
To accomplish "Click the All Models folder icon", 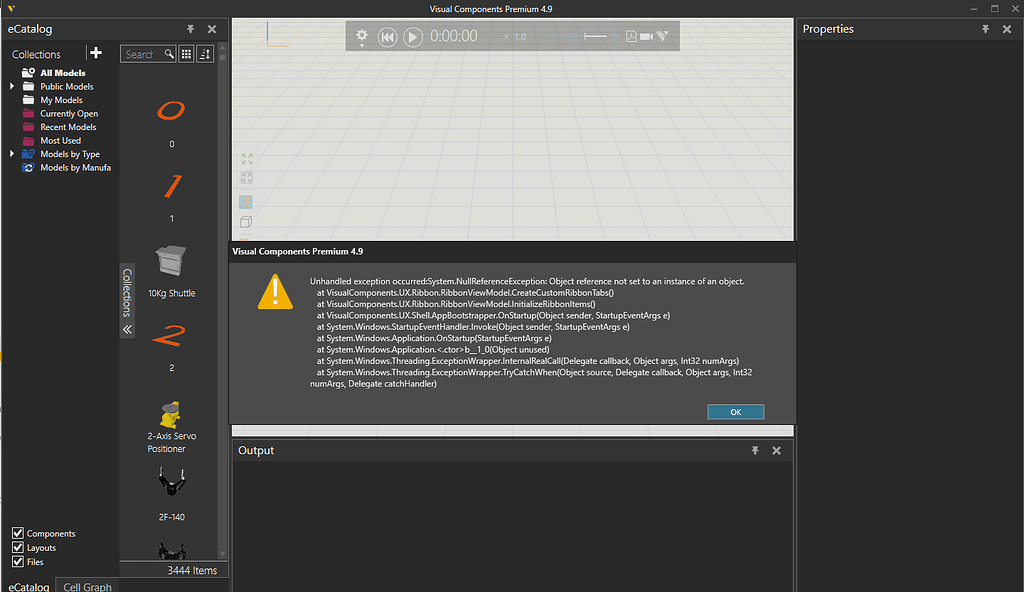I will coord(28,73).
